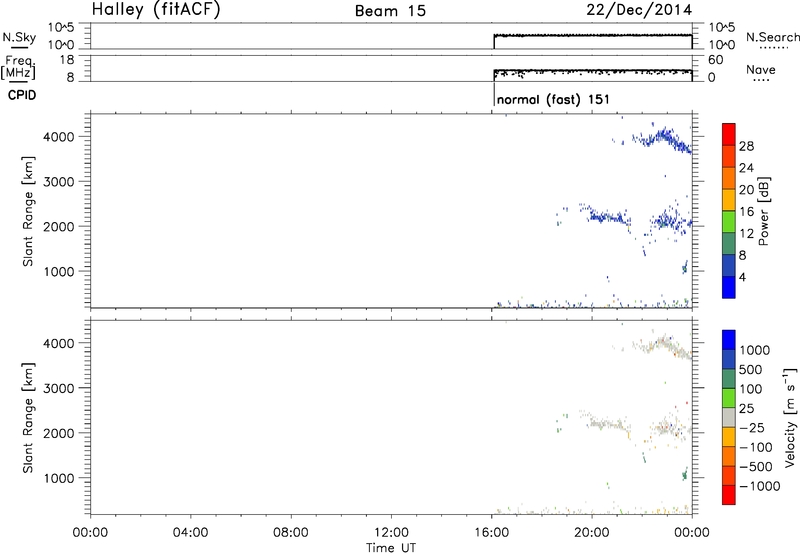This screenshot has height=554, width=800.
Task: Click the frequency trace in the Freq. panel
Action: [592, 70]
